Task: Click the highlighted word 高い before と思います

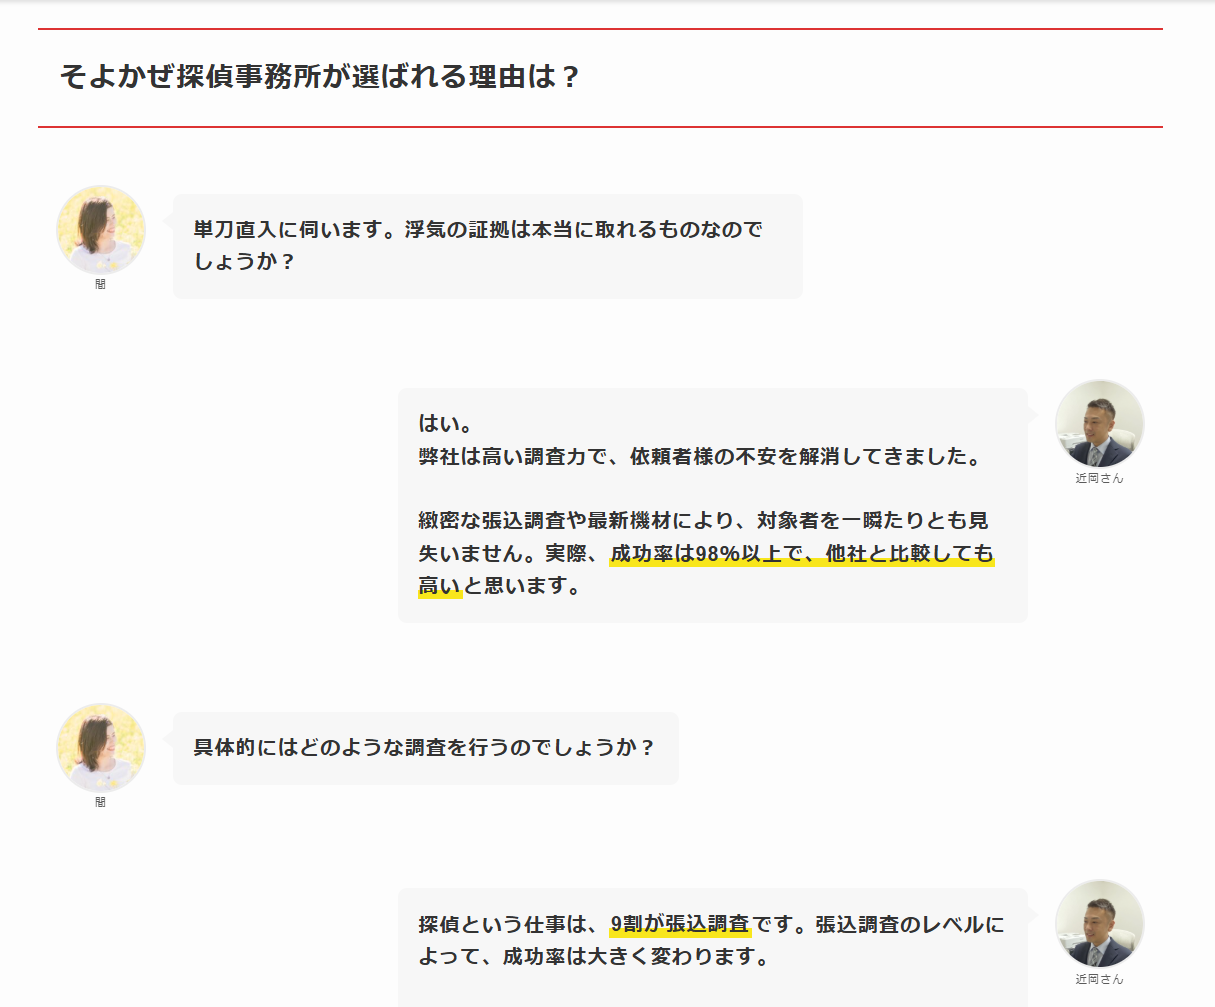Action: click(440, 586)
